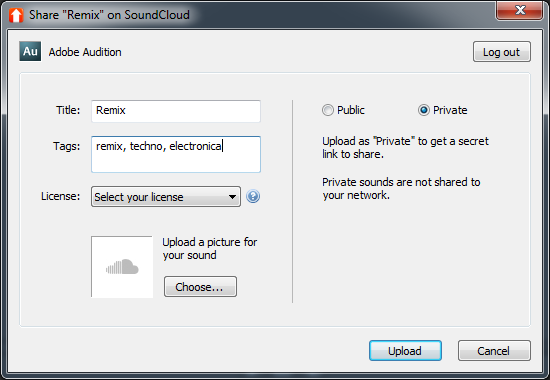550x380 pixels.
Task: Select the Public radio button
Action: pyautogui.click(x=328, y=110)
